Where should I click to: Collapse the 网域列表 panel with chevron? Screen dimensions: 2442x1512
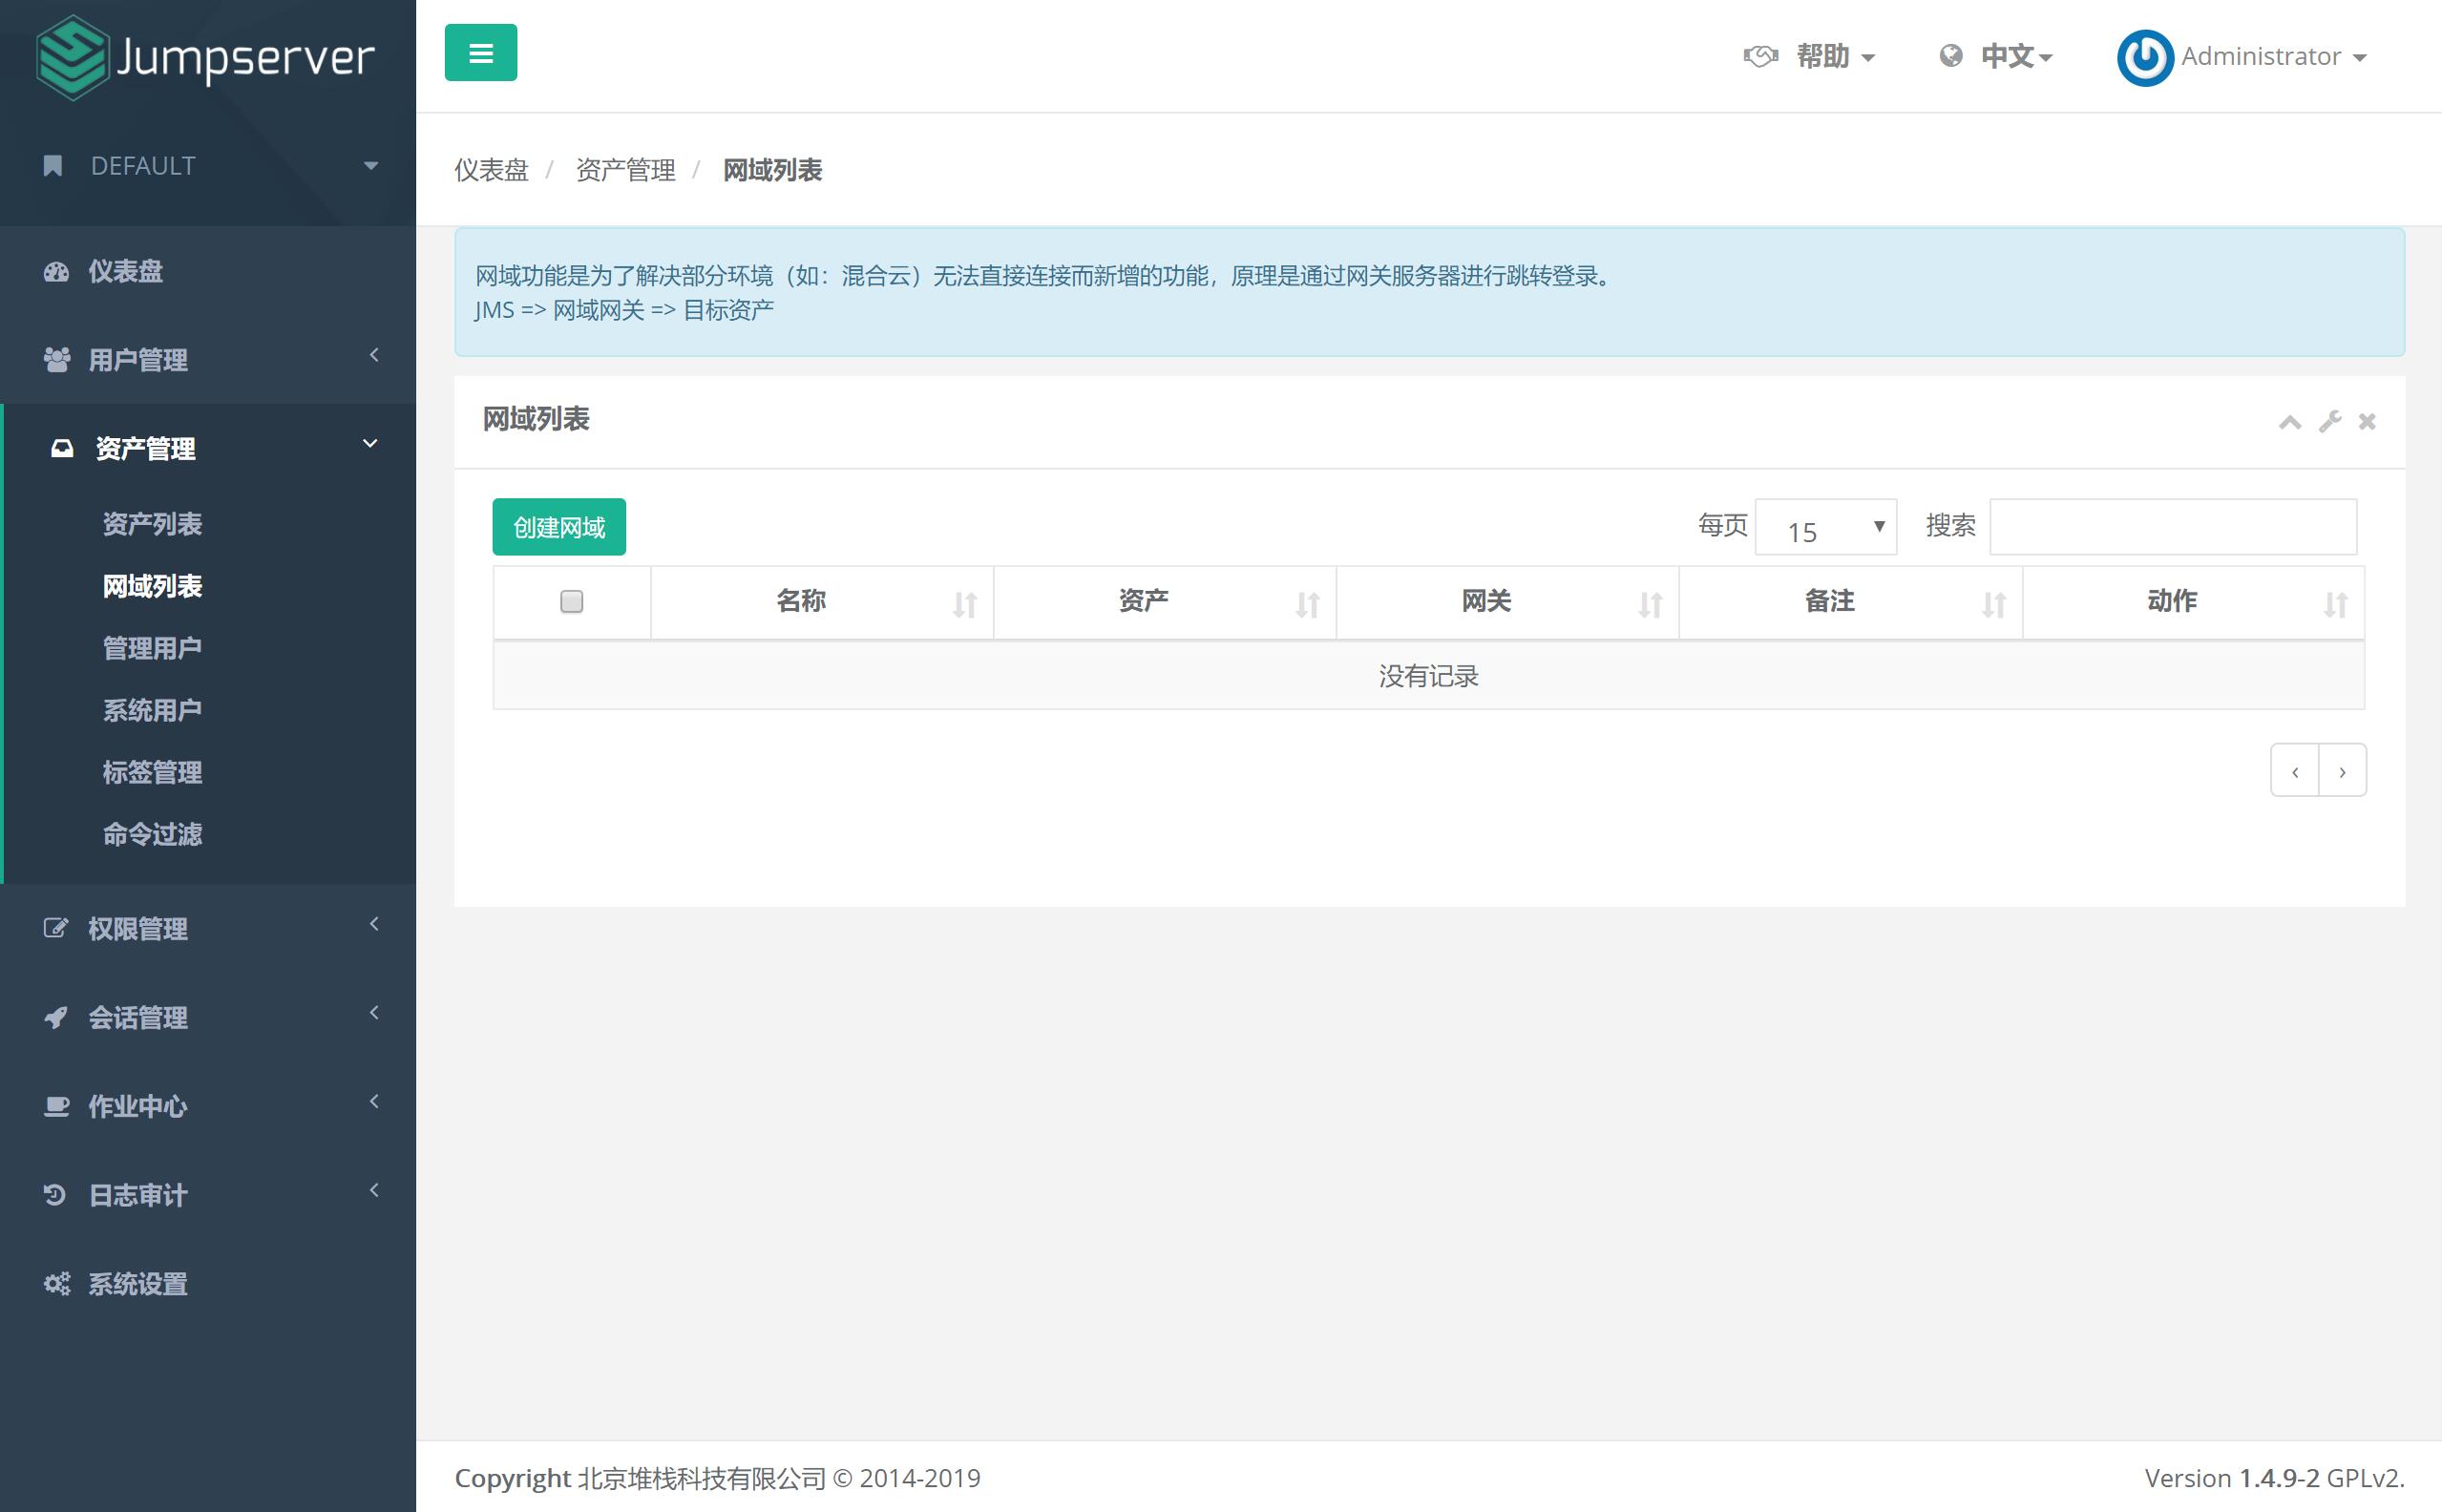coord(2290,422)
